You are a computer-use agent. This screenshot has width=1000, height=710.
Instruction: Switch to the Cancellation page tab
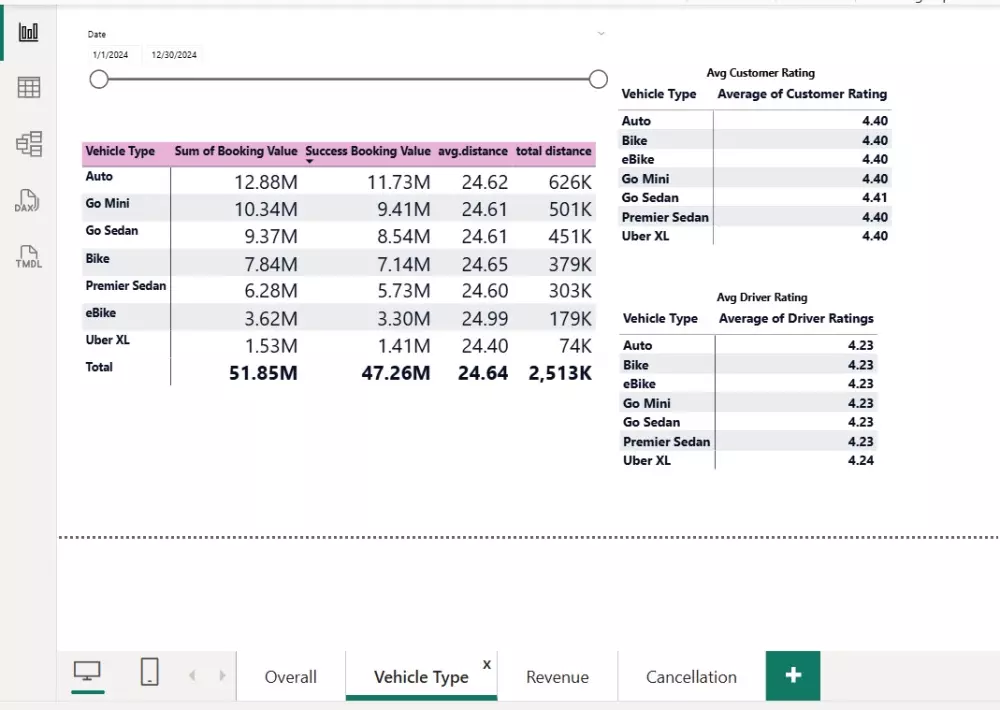691,677
